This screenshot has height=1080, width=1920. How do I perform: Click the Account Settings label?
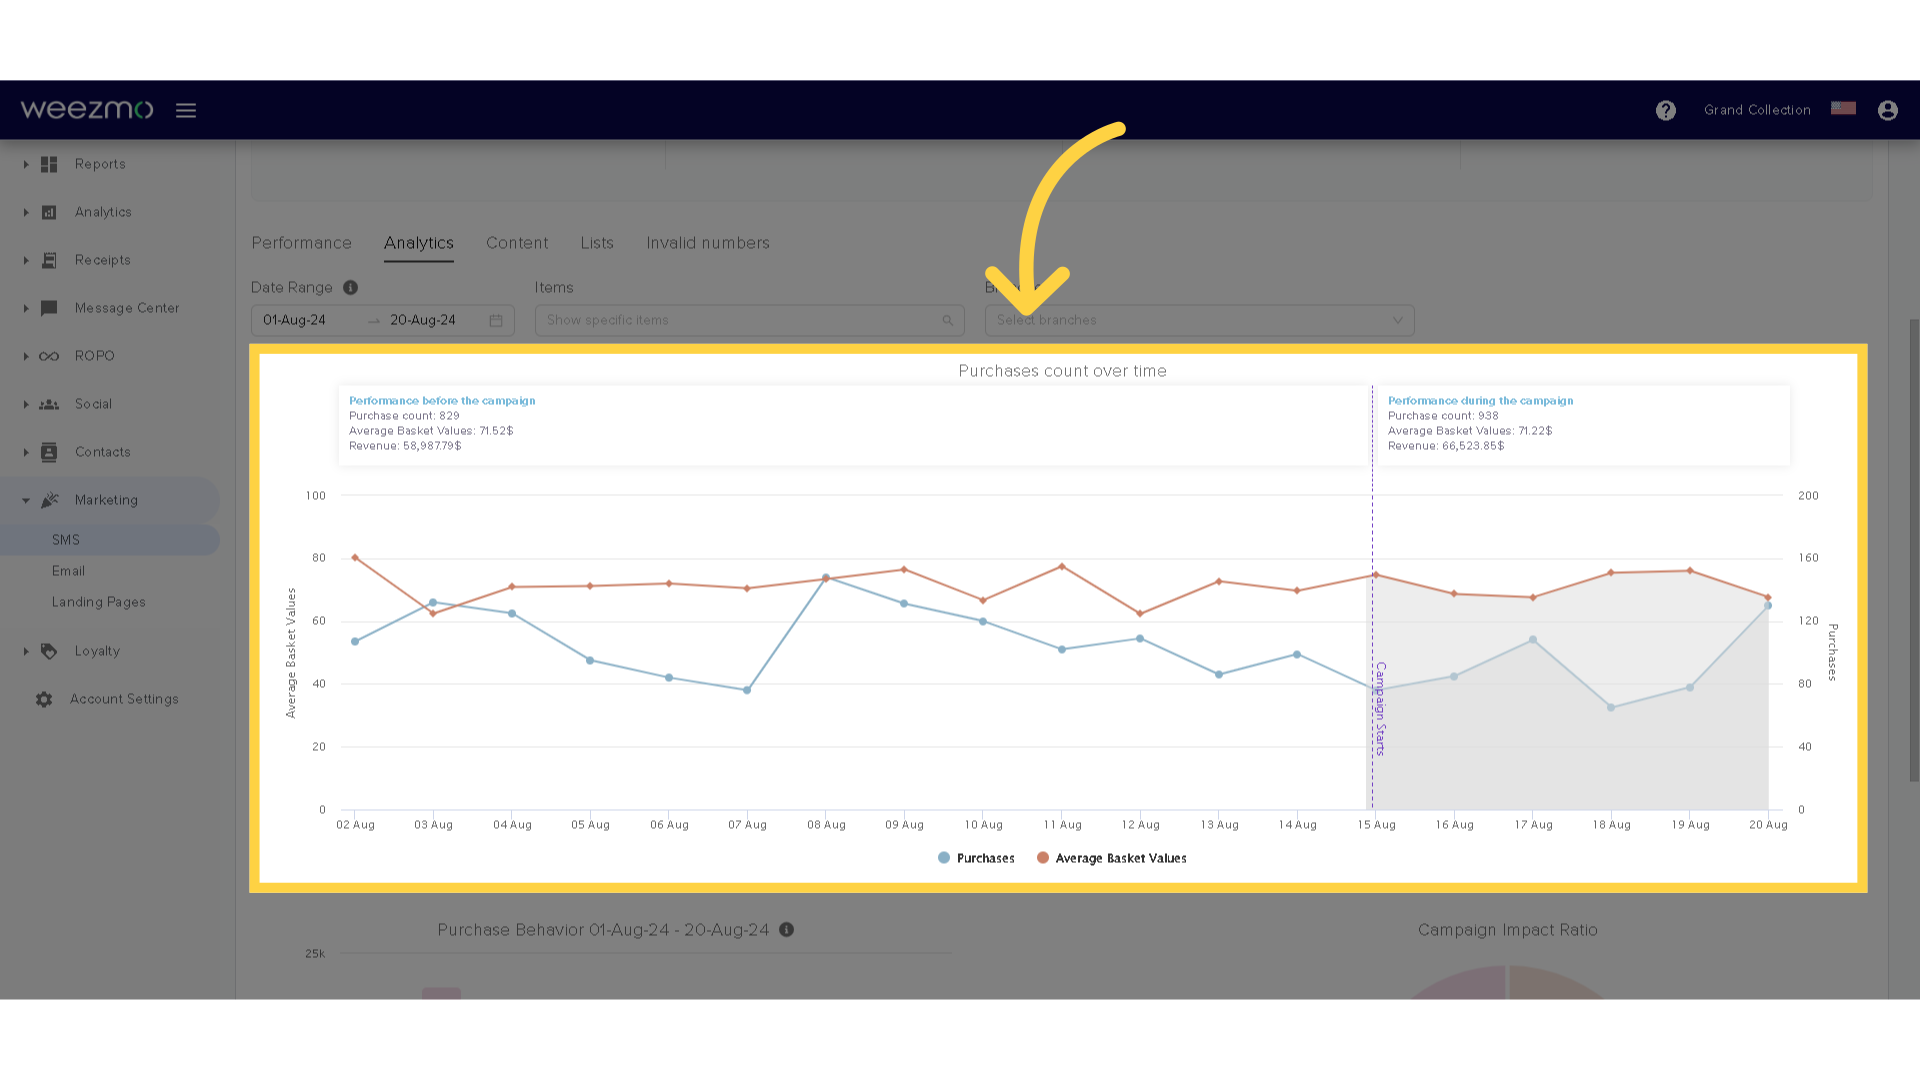click(124, 699)
